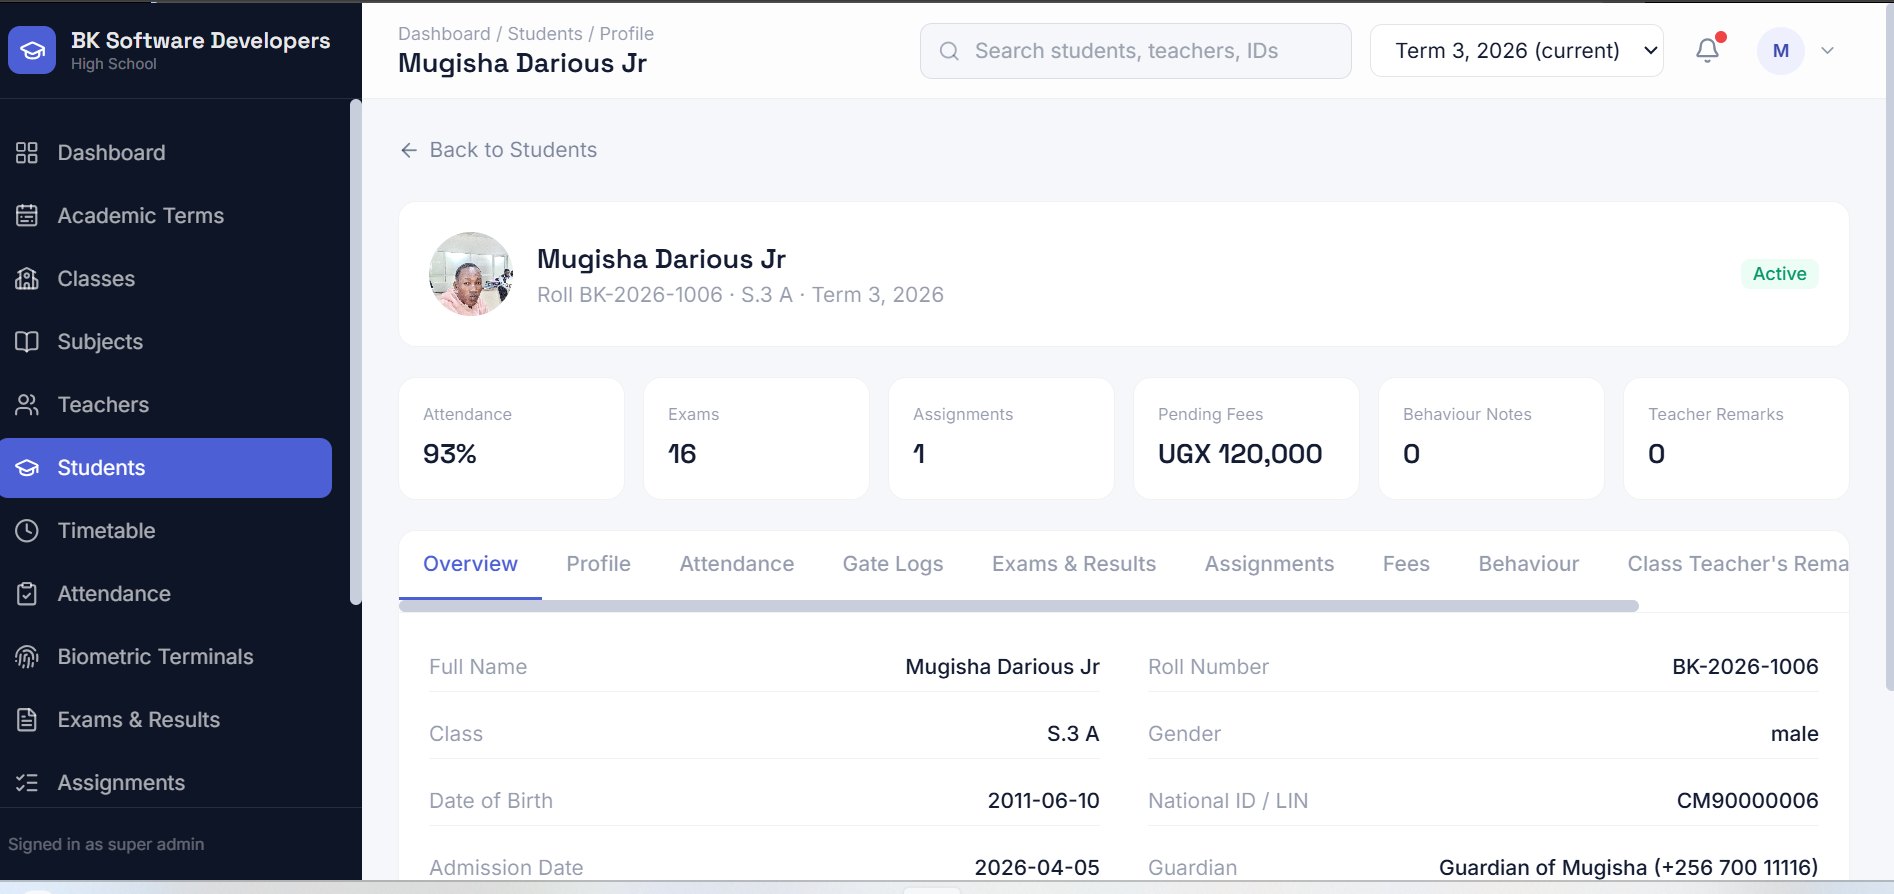Click the Pending Fees UGX 120,000 card
This screenshot has width=1894, height=894.
coord(1246,438)
